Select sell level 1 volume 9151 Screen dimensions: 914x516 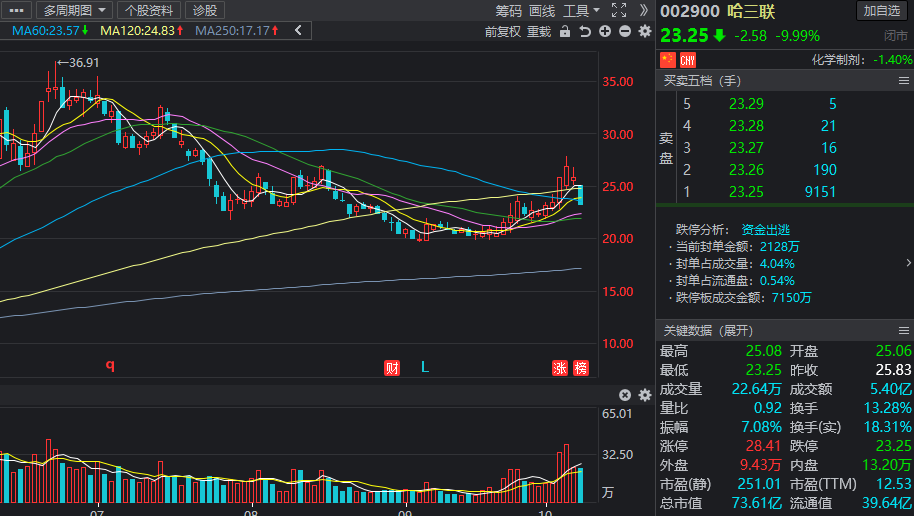(820, 192)
